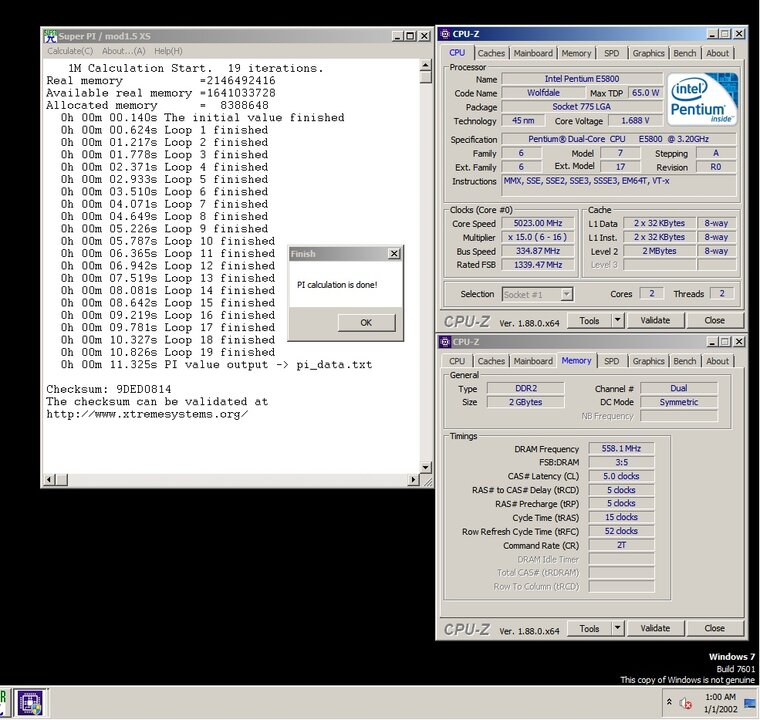Click Tools button in top CPU-Z window
The width and height of the screenshot is (760, 720).
click(589, 320)
